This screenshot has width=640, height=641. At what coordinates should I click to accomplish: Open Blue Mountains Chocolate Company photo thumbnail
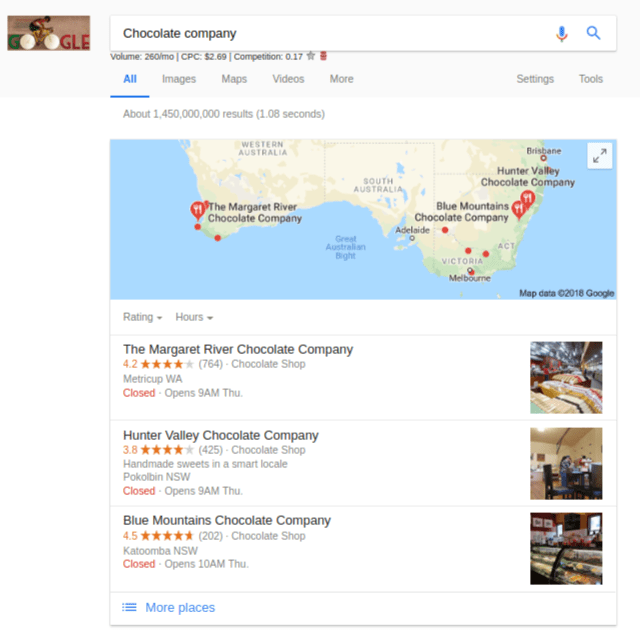pyautogui.click(x=566, y=549)
